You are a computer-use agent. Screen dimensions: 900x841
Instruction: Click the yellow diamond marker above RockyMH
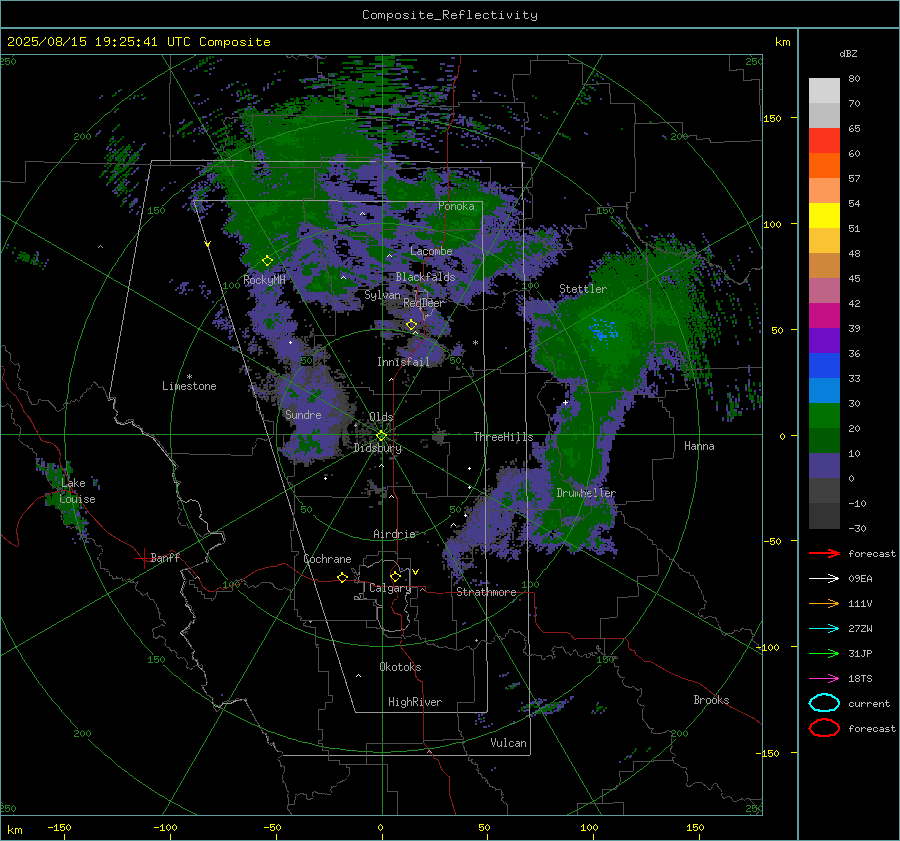[267, 261]
